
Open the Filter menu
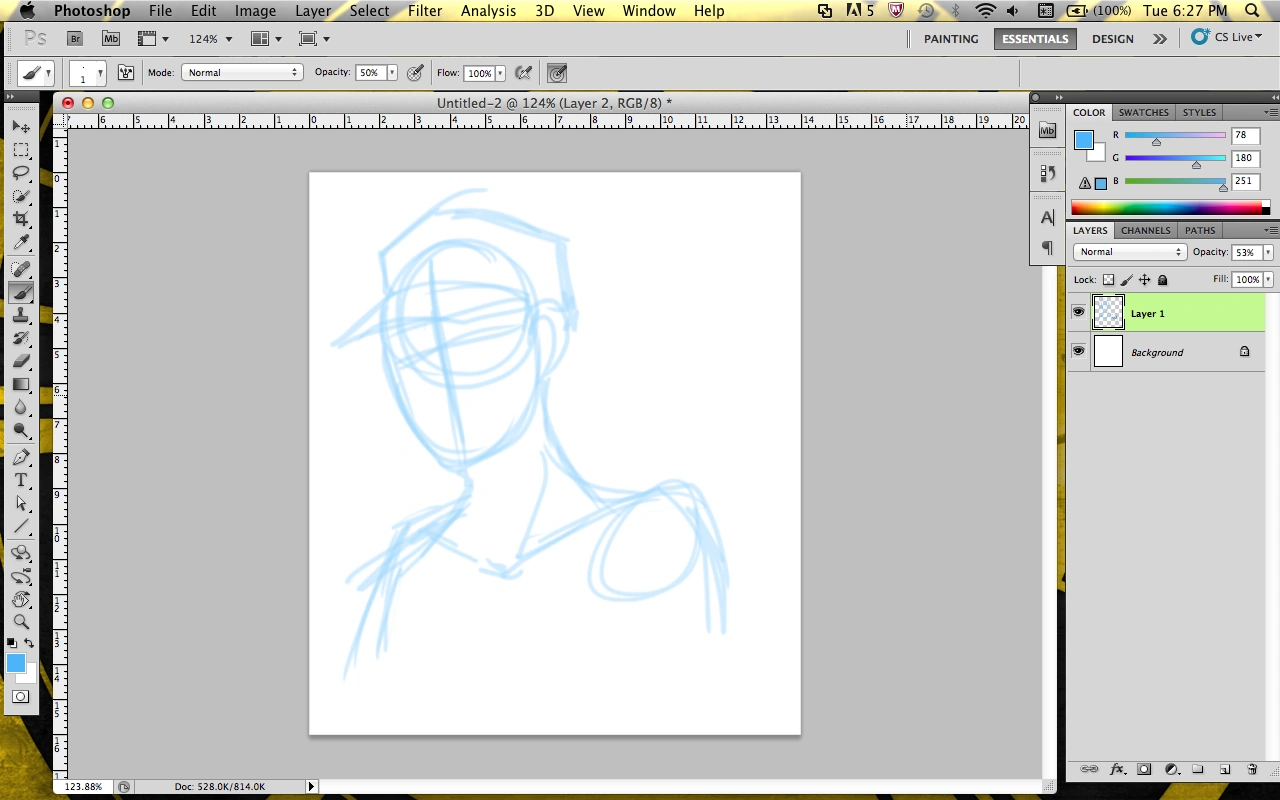coord(425,11)
